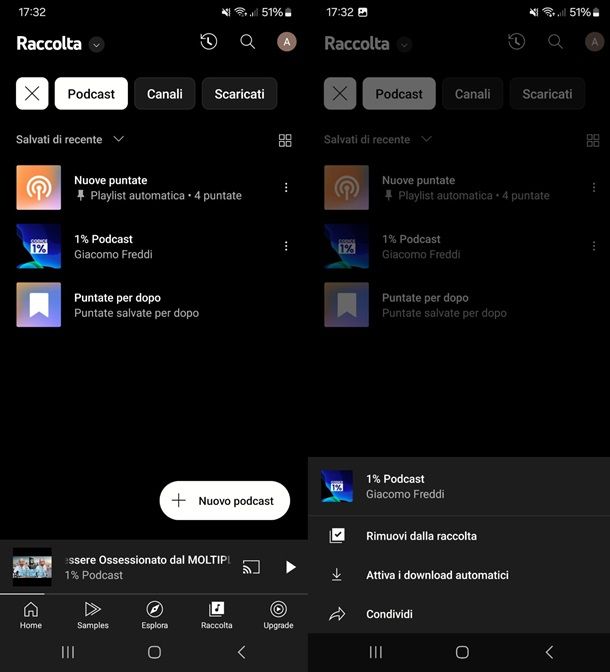Go to Home tab
The height and width of the screenshot is (672, 610).
[31, 615]
